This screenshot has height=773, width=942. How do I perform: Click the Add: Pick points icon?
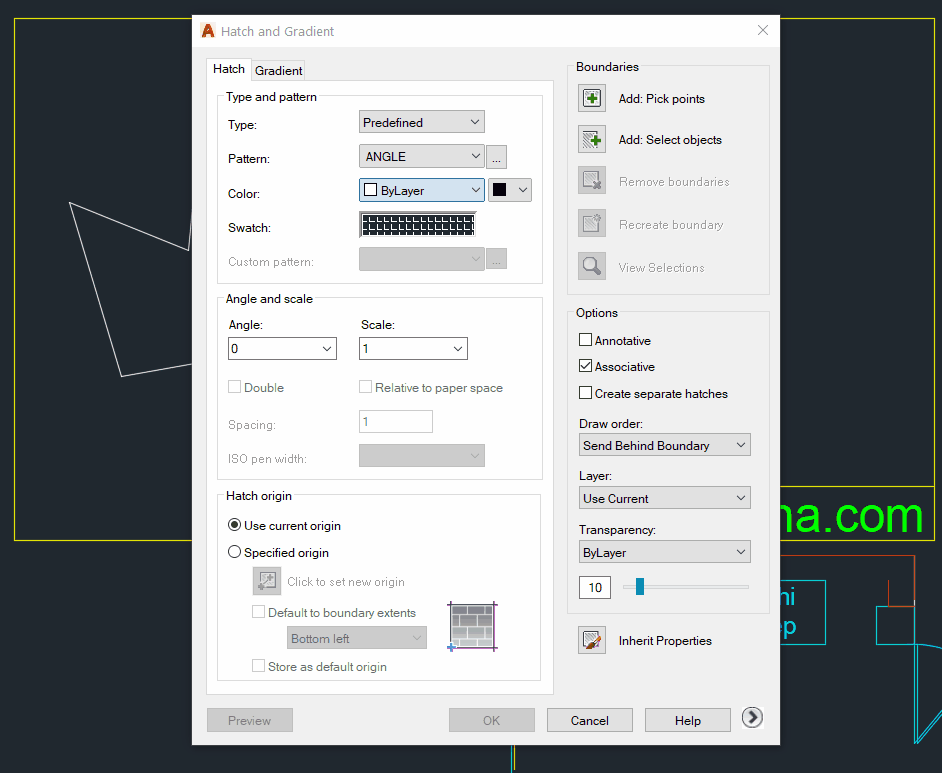pyautogui.click(x=592, y=98)
